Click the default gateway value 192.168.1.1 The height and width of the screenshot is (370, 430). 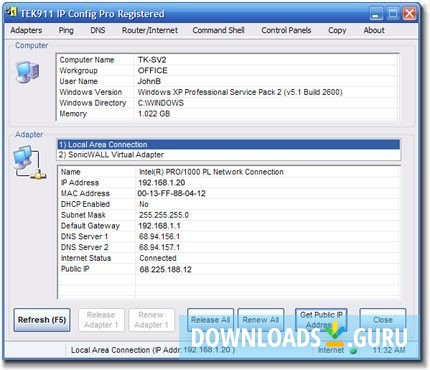point(160,226)
